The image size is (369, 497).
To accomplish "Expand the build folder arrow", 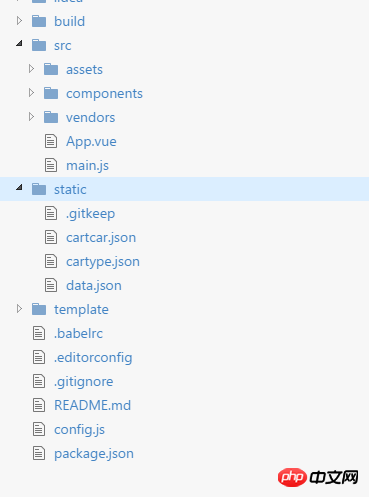I will pos(19,21).
